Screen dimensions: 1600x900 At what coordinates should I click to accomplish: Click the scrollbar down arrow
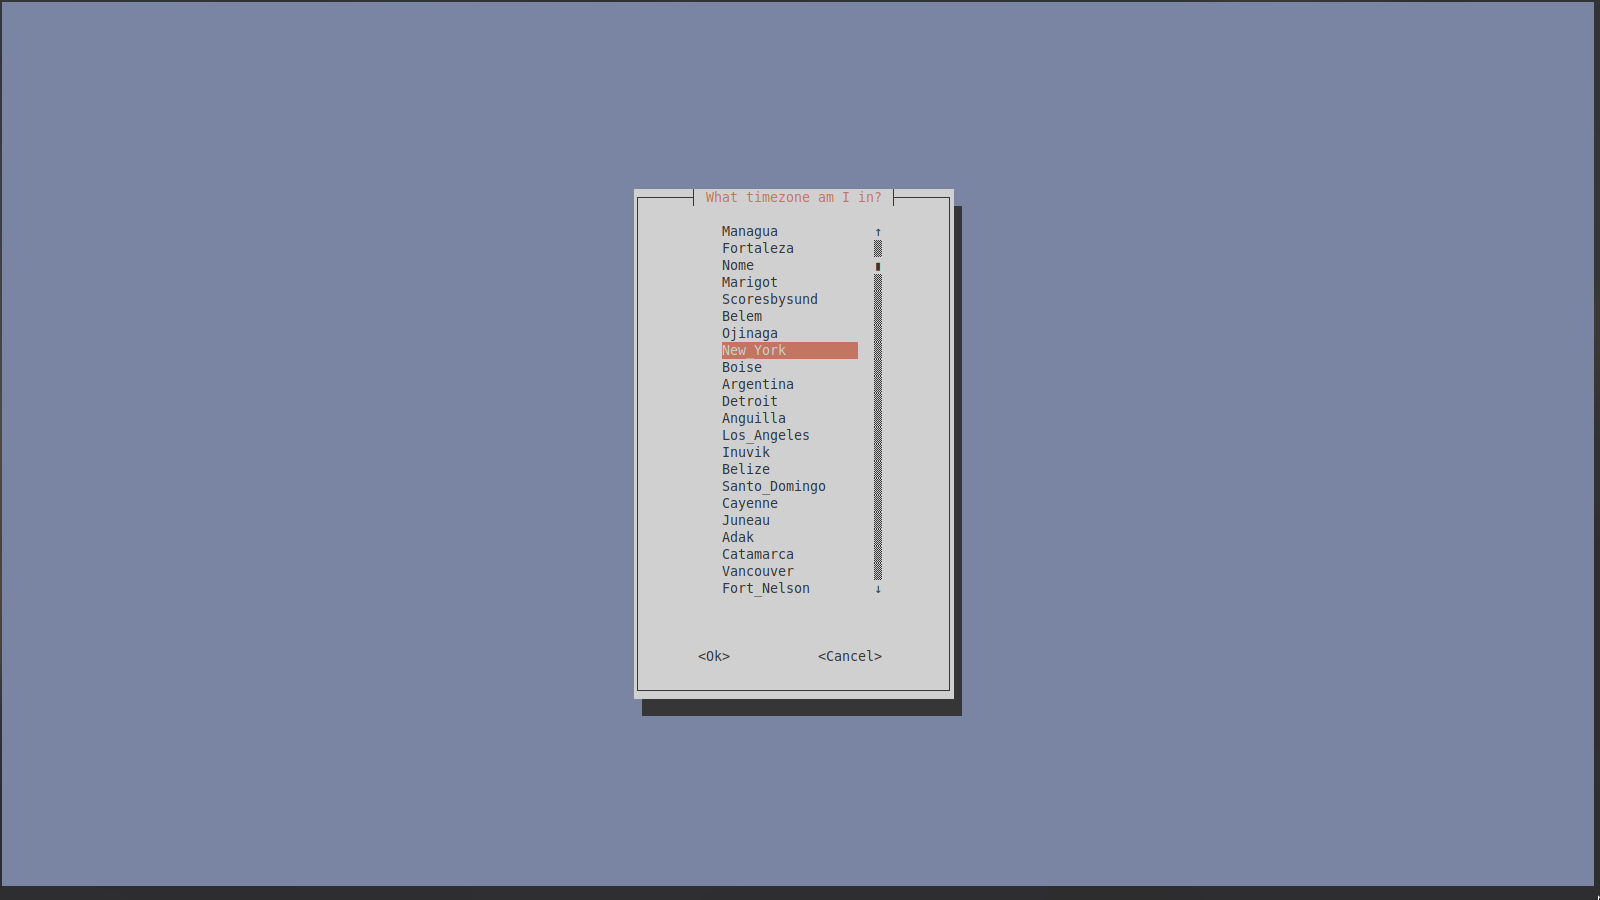(878, 588)
